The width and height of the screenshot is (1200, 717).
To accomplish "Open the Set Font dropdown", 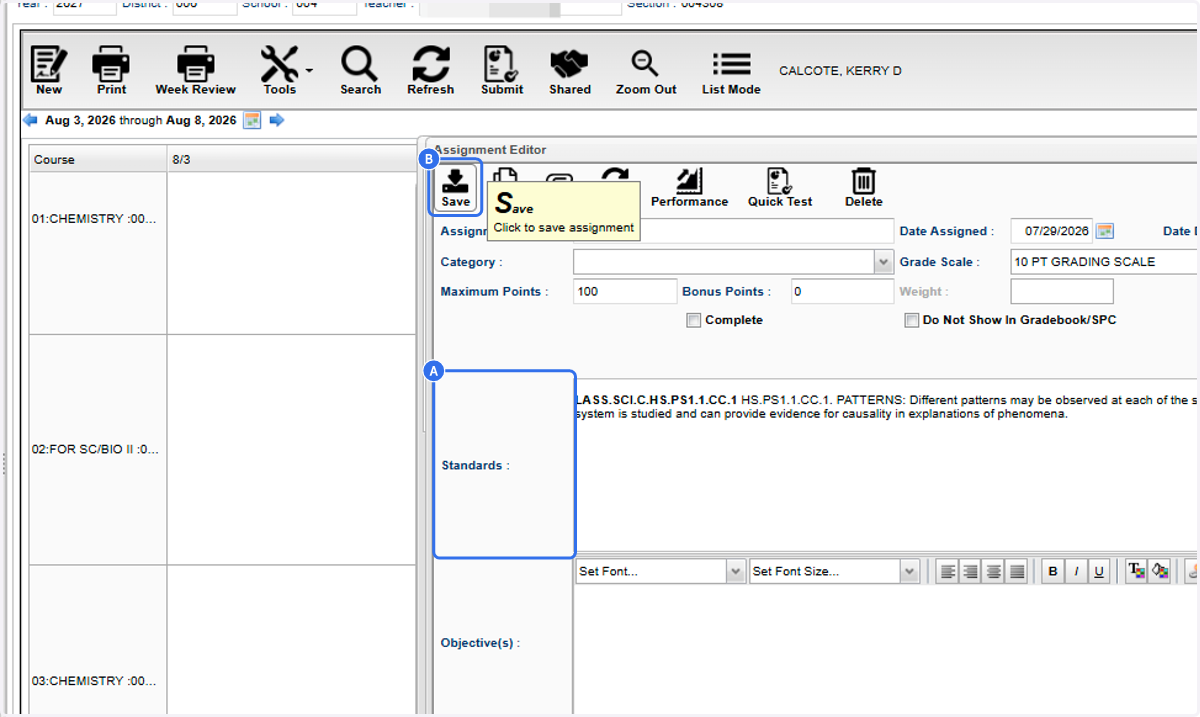I will click(x=736, y=571).
